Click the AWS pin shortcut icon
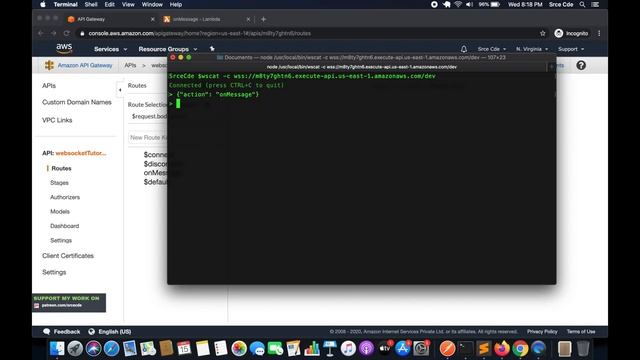Viewport: 640px width, 360px height. 212,49
